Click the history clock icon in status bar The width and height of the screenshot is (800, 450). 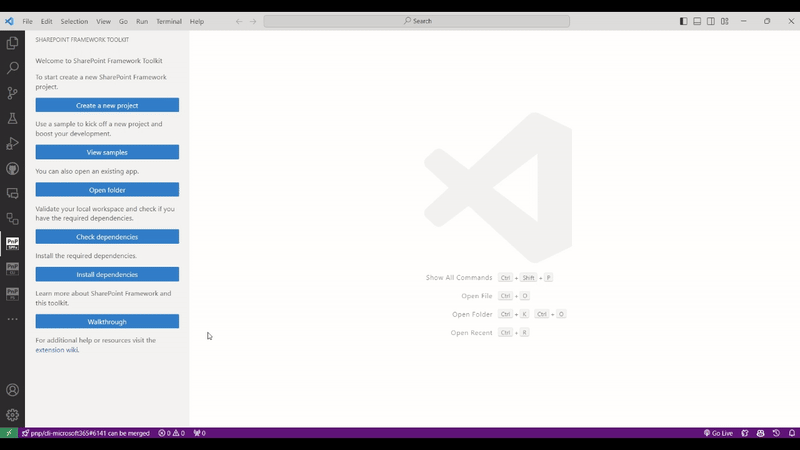pos(776,433)
